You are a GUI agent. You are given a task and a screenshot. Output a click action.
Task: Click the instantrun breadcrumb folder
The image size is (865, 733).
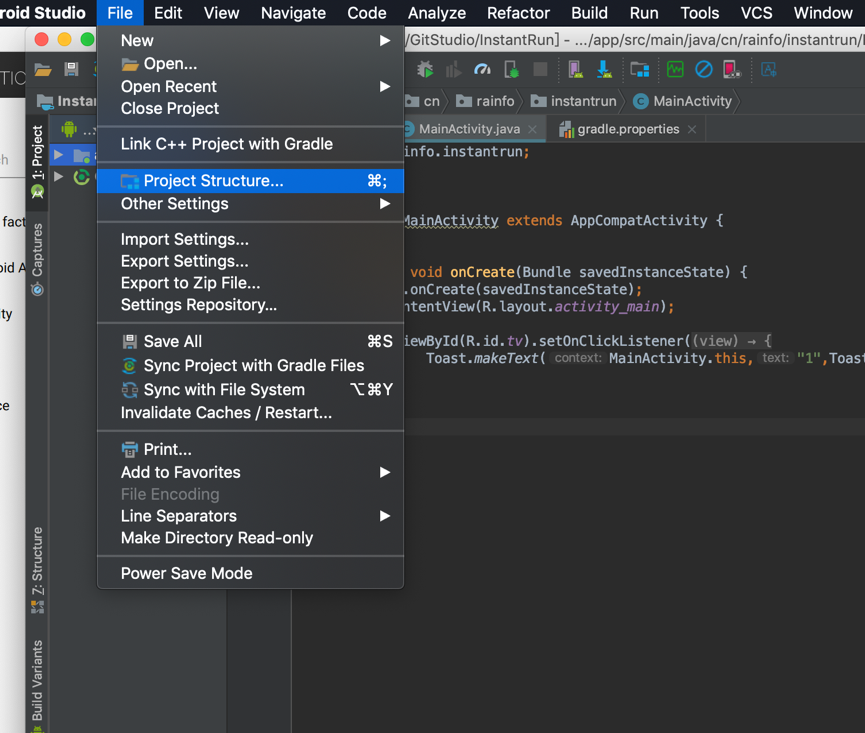tap(574, 101)
